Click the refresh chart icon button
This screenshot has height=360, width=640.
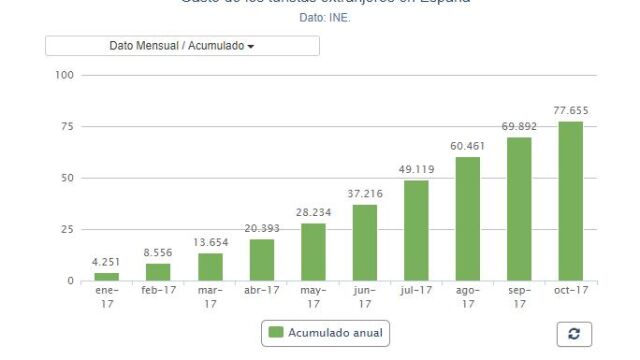574,334
